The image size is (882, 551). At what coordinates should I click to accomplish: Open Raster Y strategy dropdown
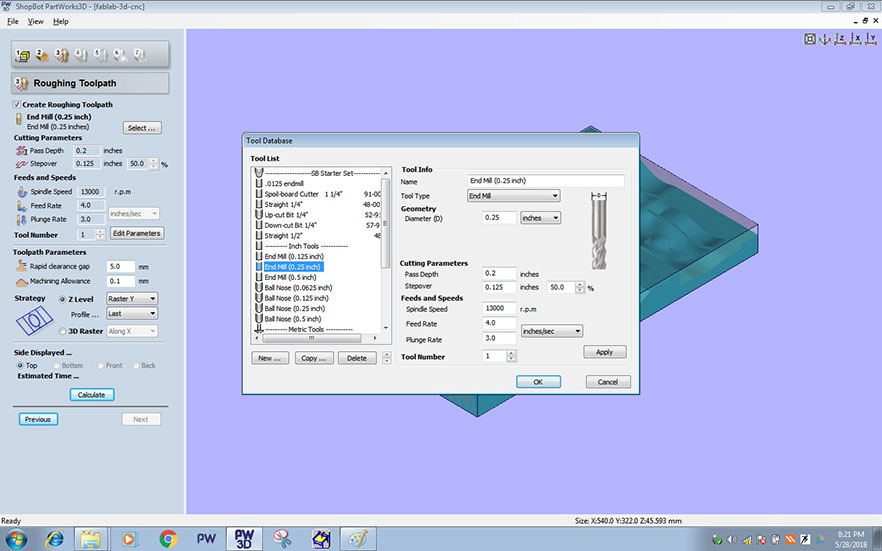click(132, 299)
